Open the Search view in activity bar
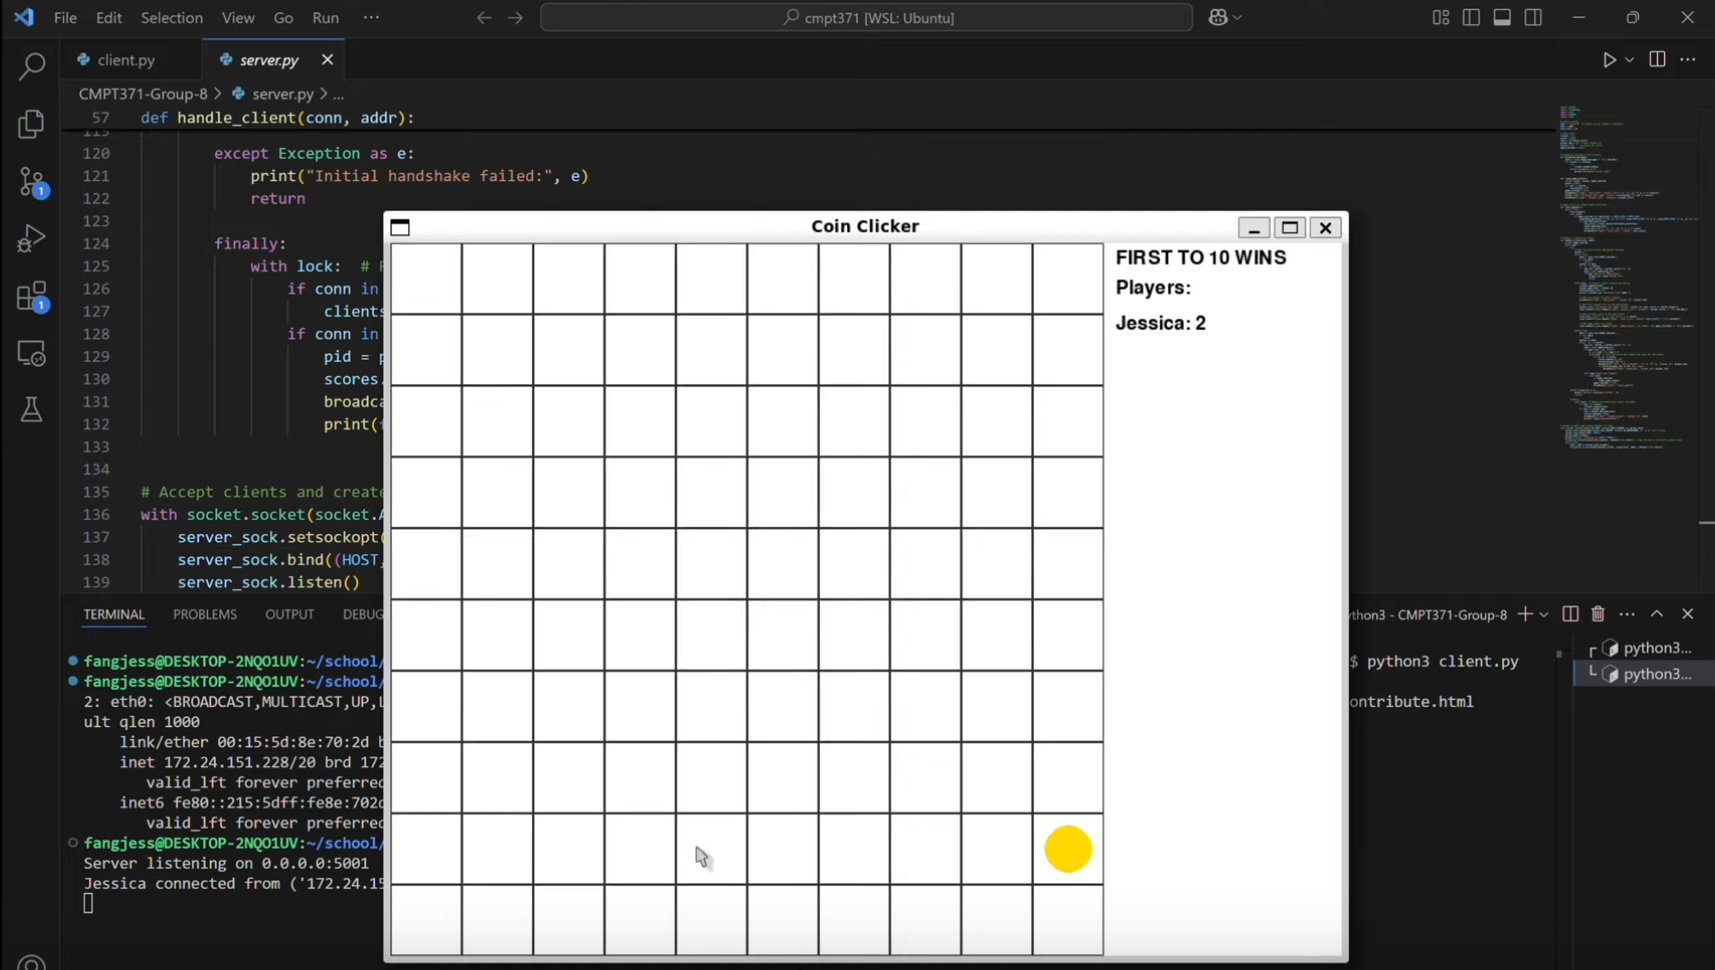The image size is (1715, 970). point(31,67)
